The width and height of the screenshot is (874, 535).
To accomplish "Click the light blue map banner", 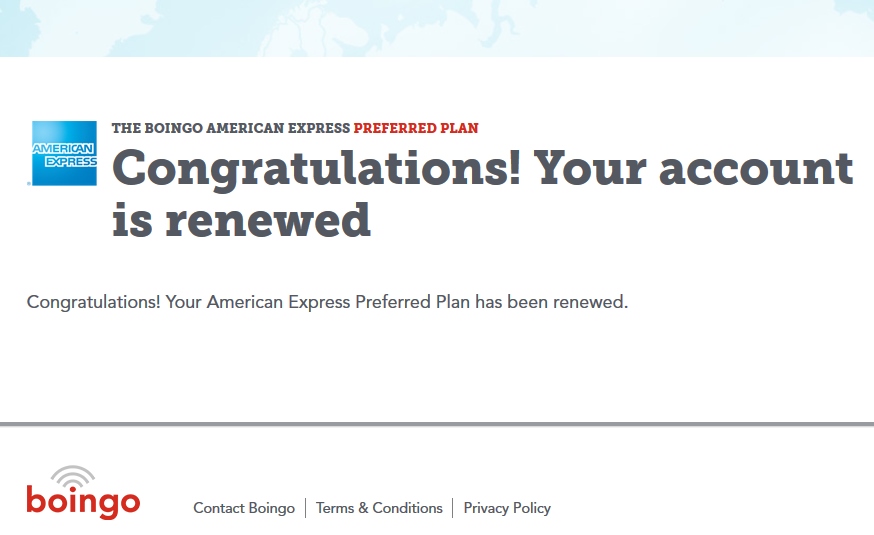I will click(x=437, y=27).
